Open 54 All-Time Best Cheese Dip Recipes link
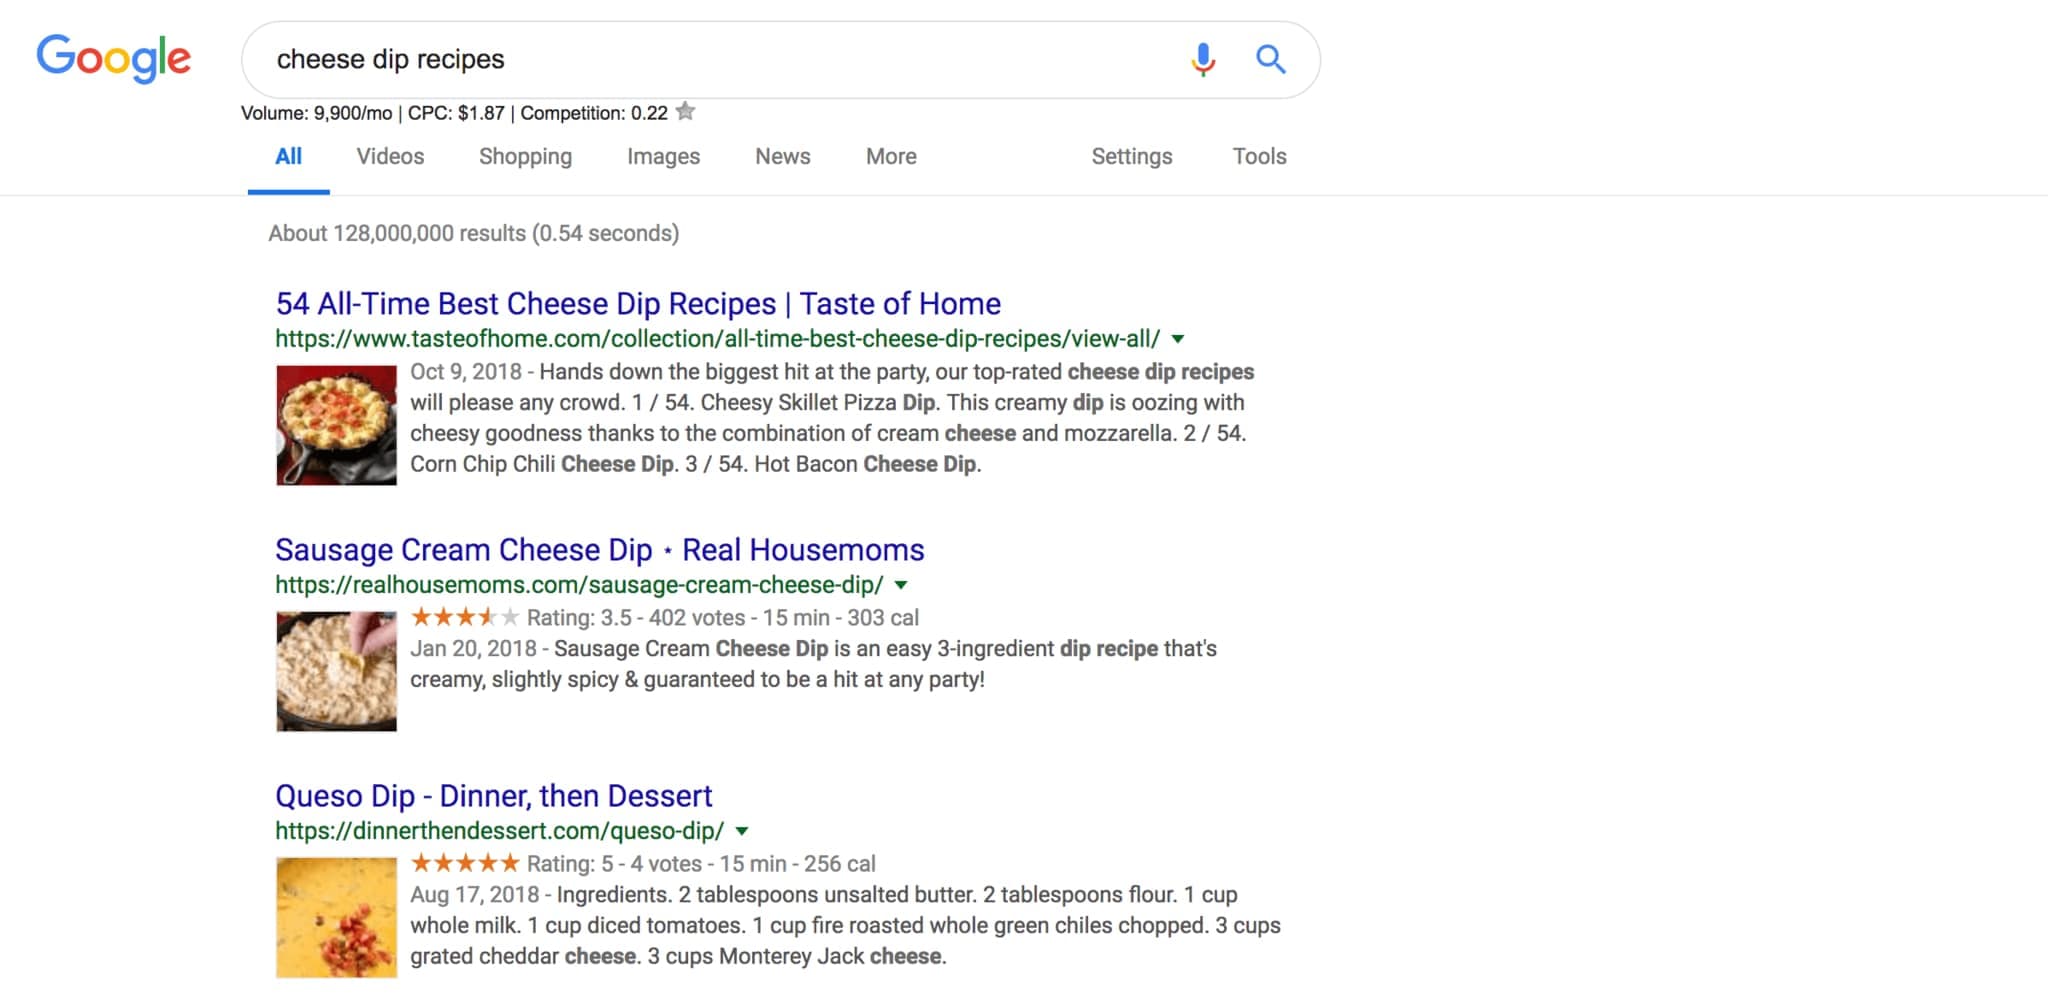The height and width of the screenshot is (998, 2048). (638, 303)
